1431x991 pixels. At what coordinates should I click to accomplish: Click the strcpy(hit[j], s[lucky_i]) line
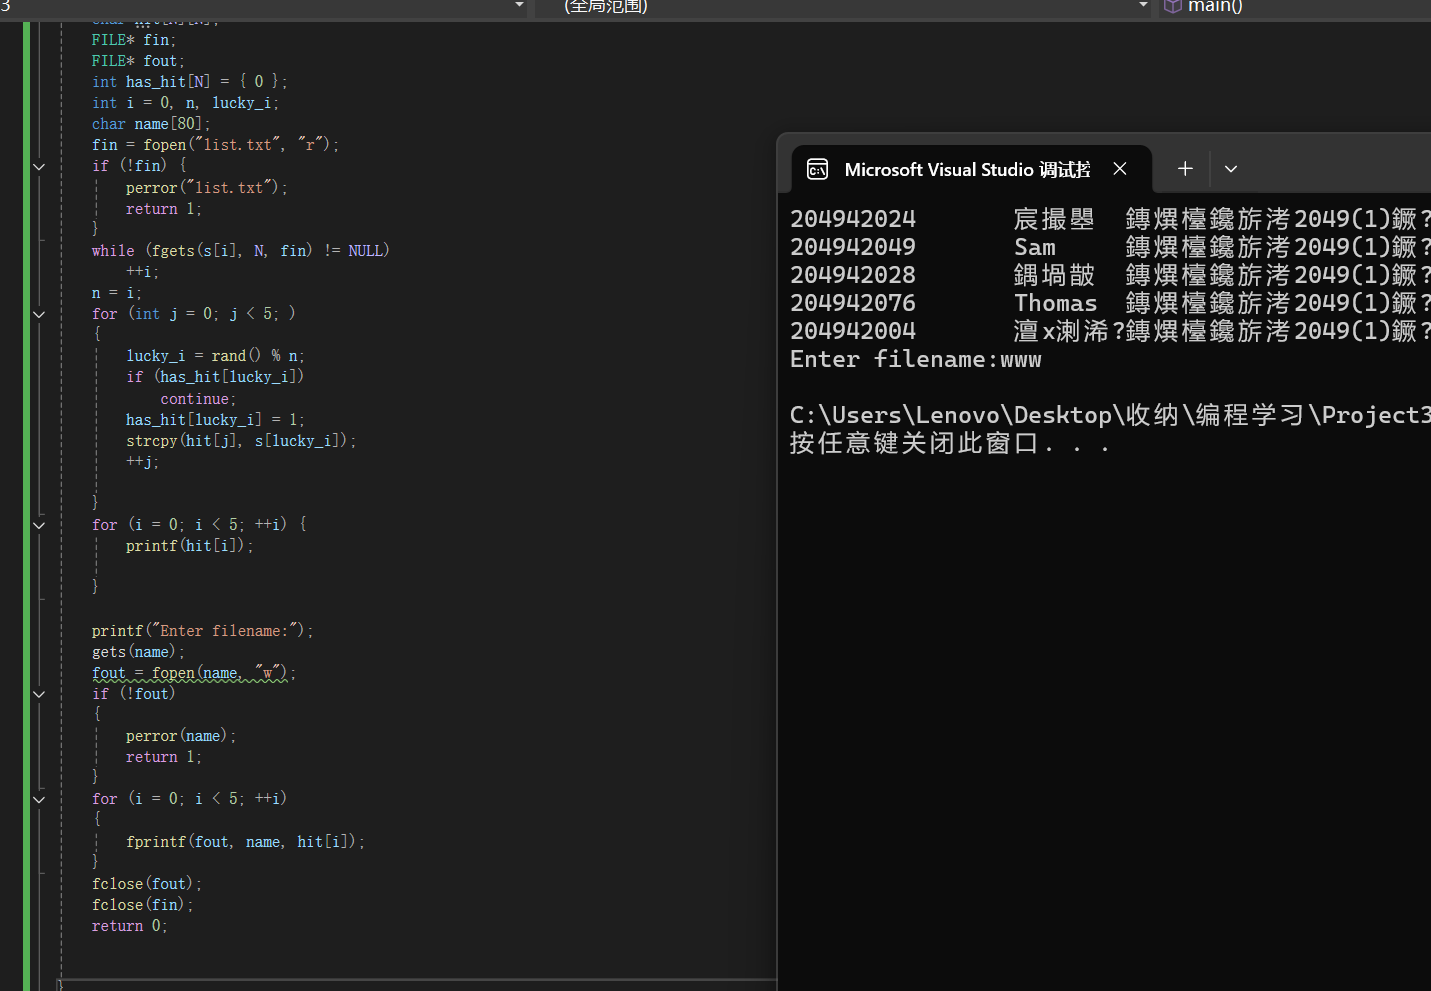[241, 441]
